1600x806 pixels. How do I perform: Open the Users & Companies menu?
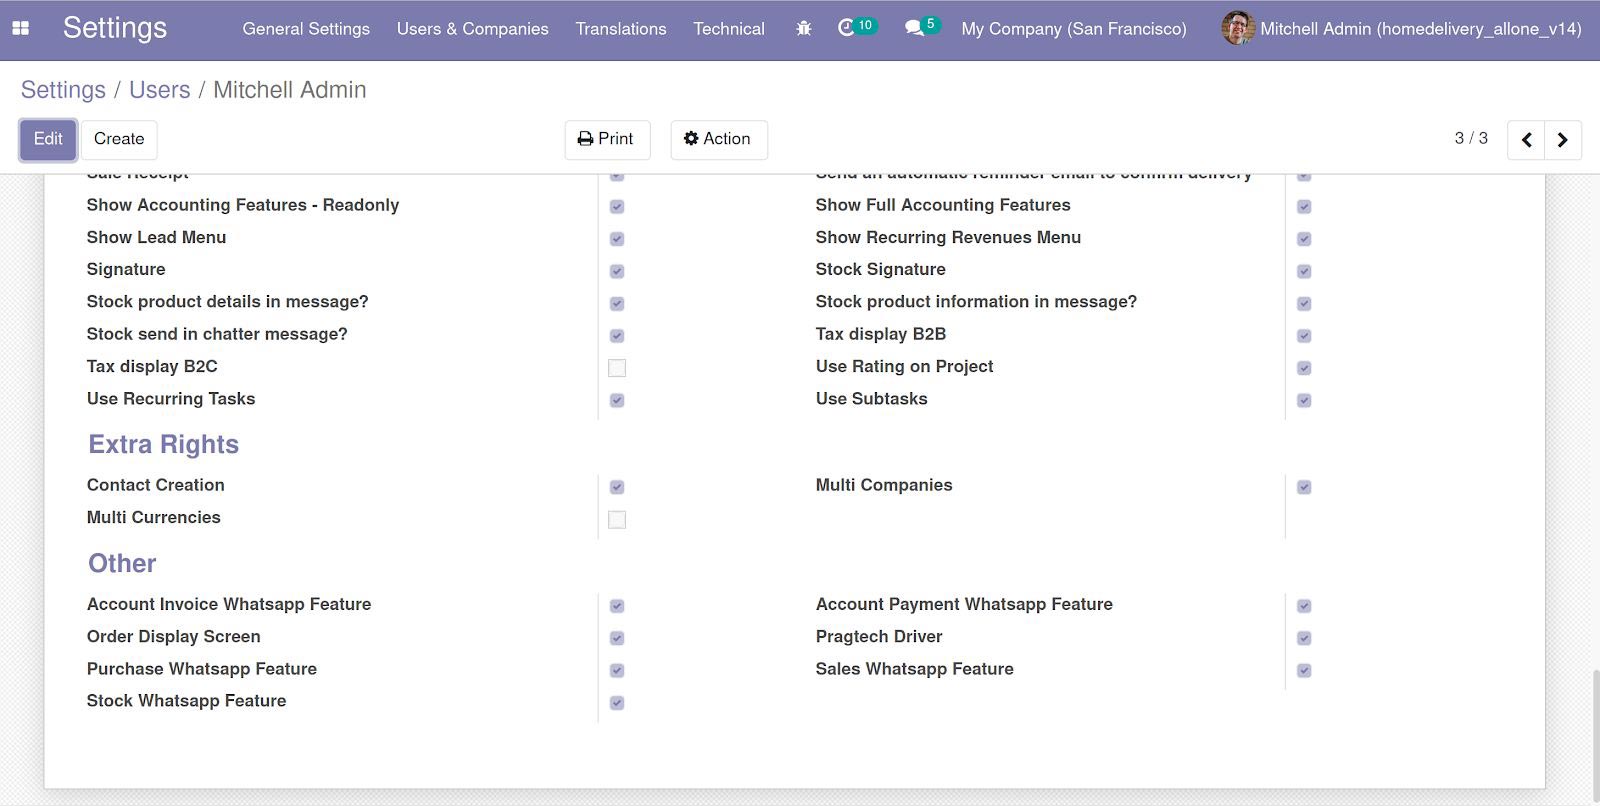coord(473,29)
